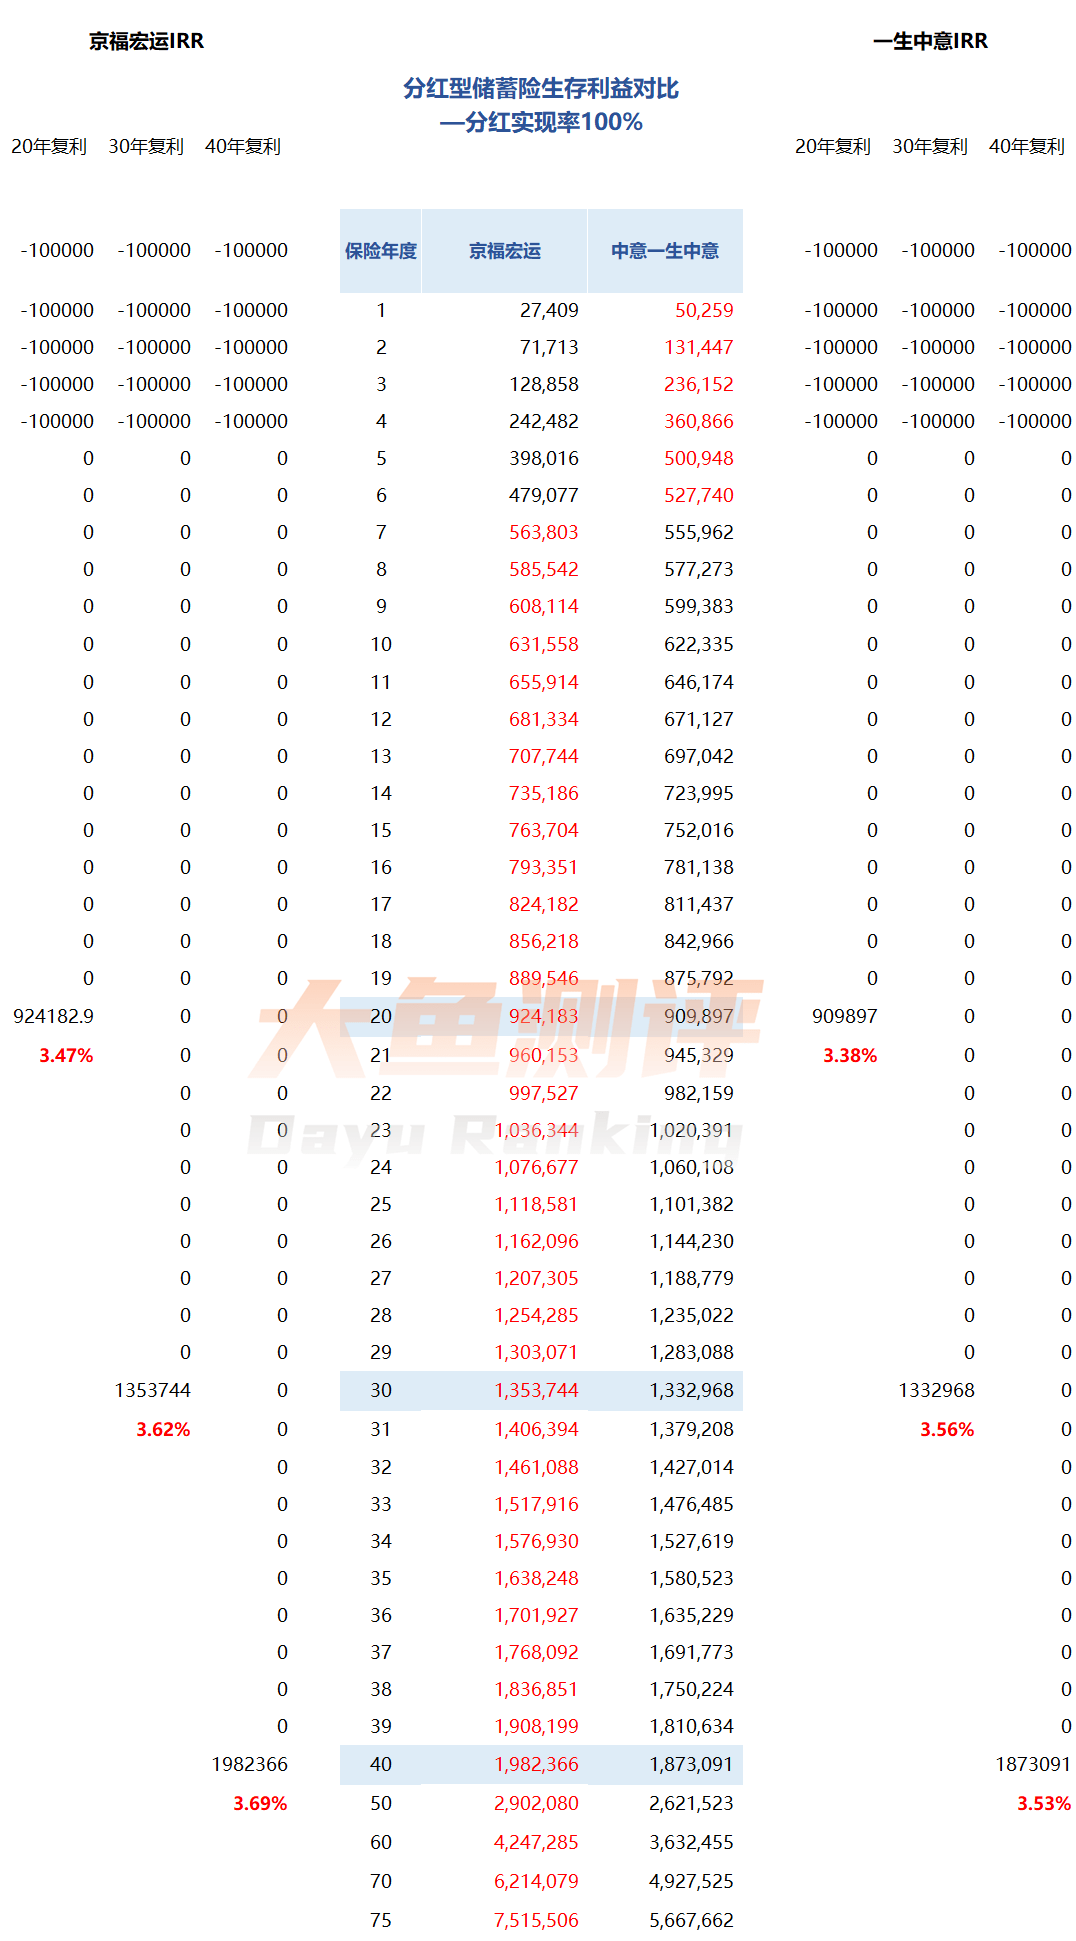
Task: Select cell value 7,515,506
Action: pos(537,1920)
